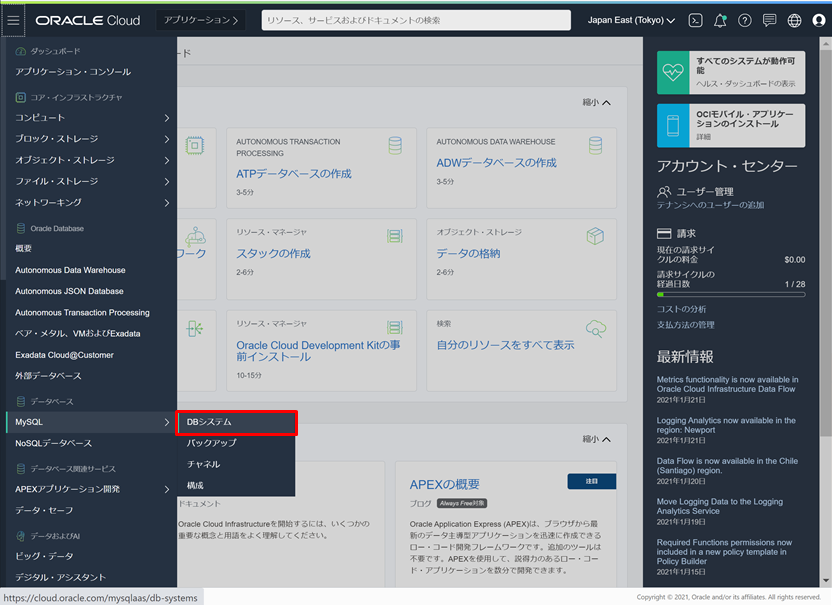Open the feedback chat icon
Screen dimensions: 832x607
(769, 20)
